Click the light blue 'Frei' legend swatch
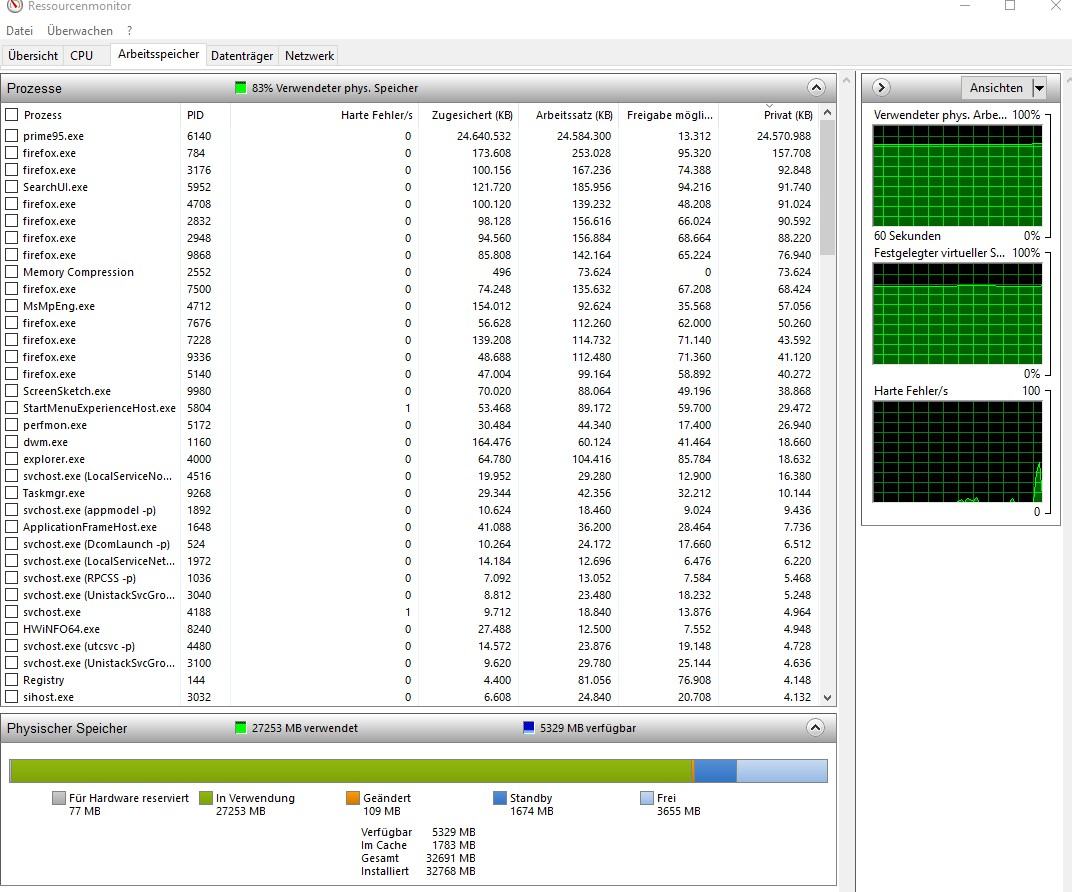1072x892 pixels. [647, 798]
